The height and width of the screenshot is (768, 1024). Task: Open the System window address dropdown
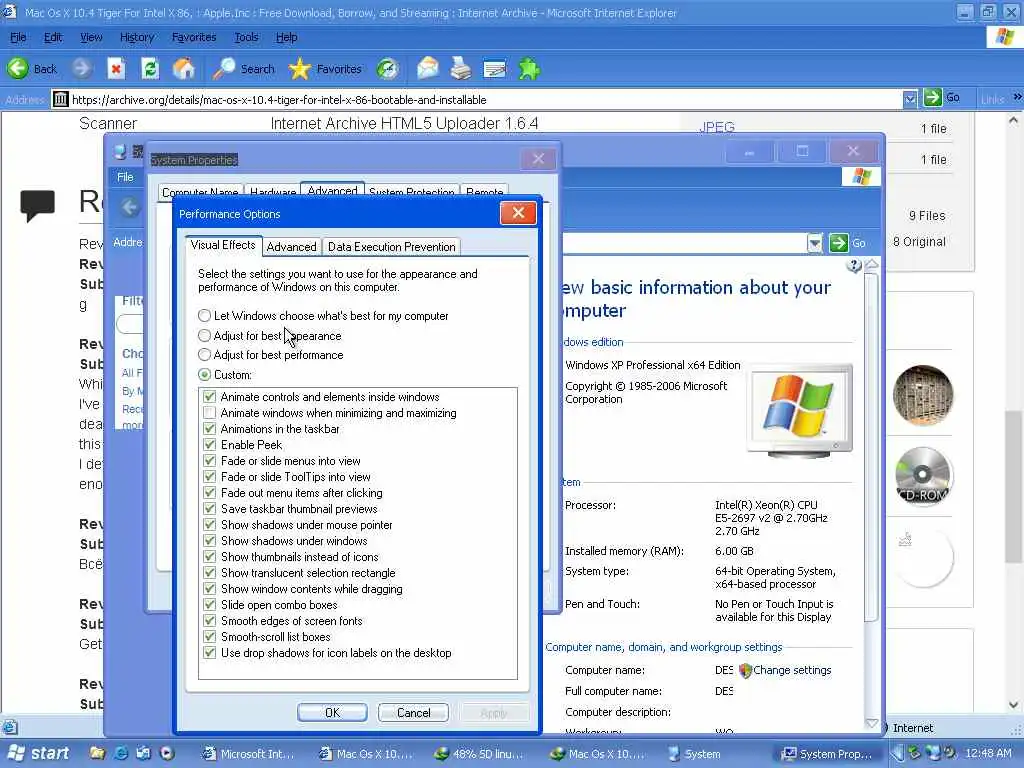pos(814,244)
